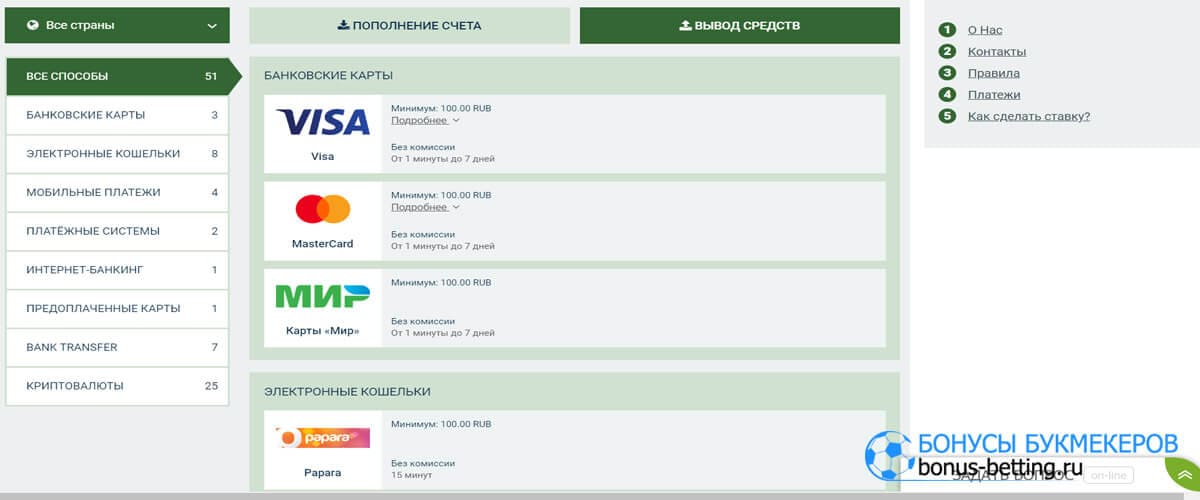
Task: Select the Мобильные платежи category
Action: tap(117, 192)
